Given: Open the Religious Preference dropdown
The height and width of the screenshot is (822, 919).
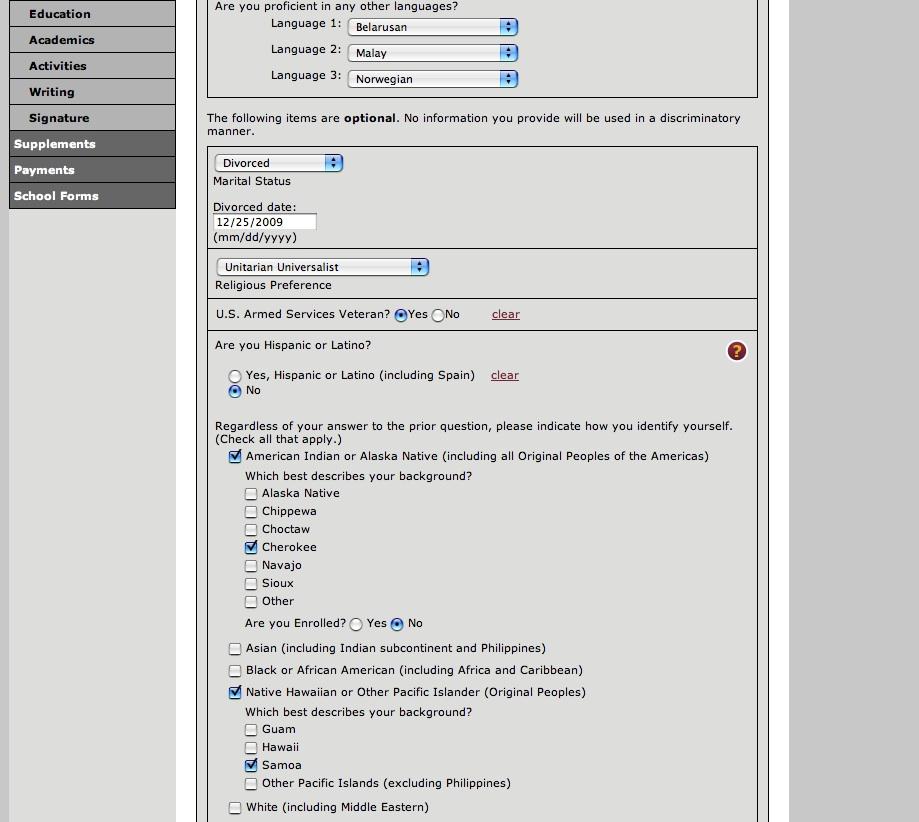Looking at the screenshot, I should pyautogui.click(x=322, y=267).
